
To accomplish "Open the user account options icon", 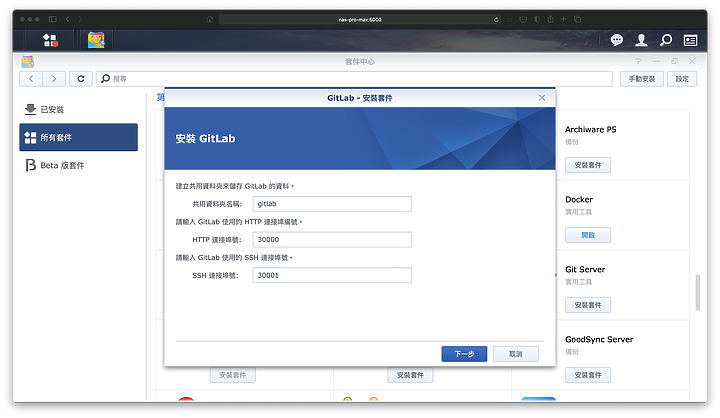I will [641, 40].
